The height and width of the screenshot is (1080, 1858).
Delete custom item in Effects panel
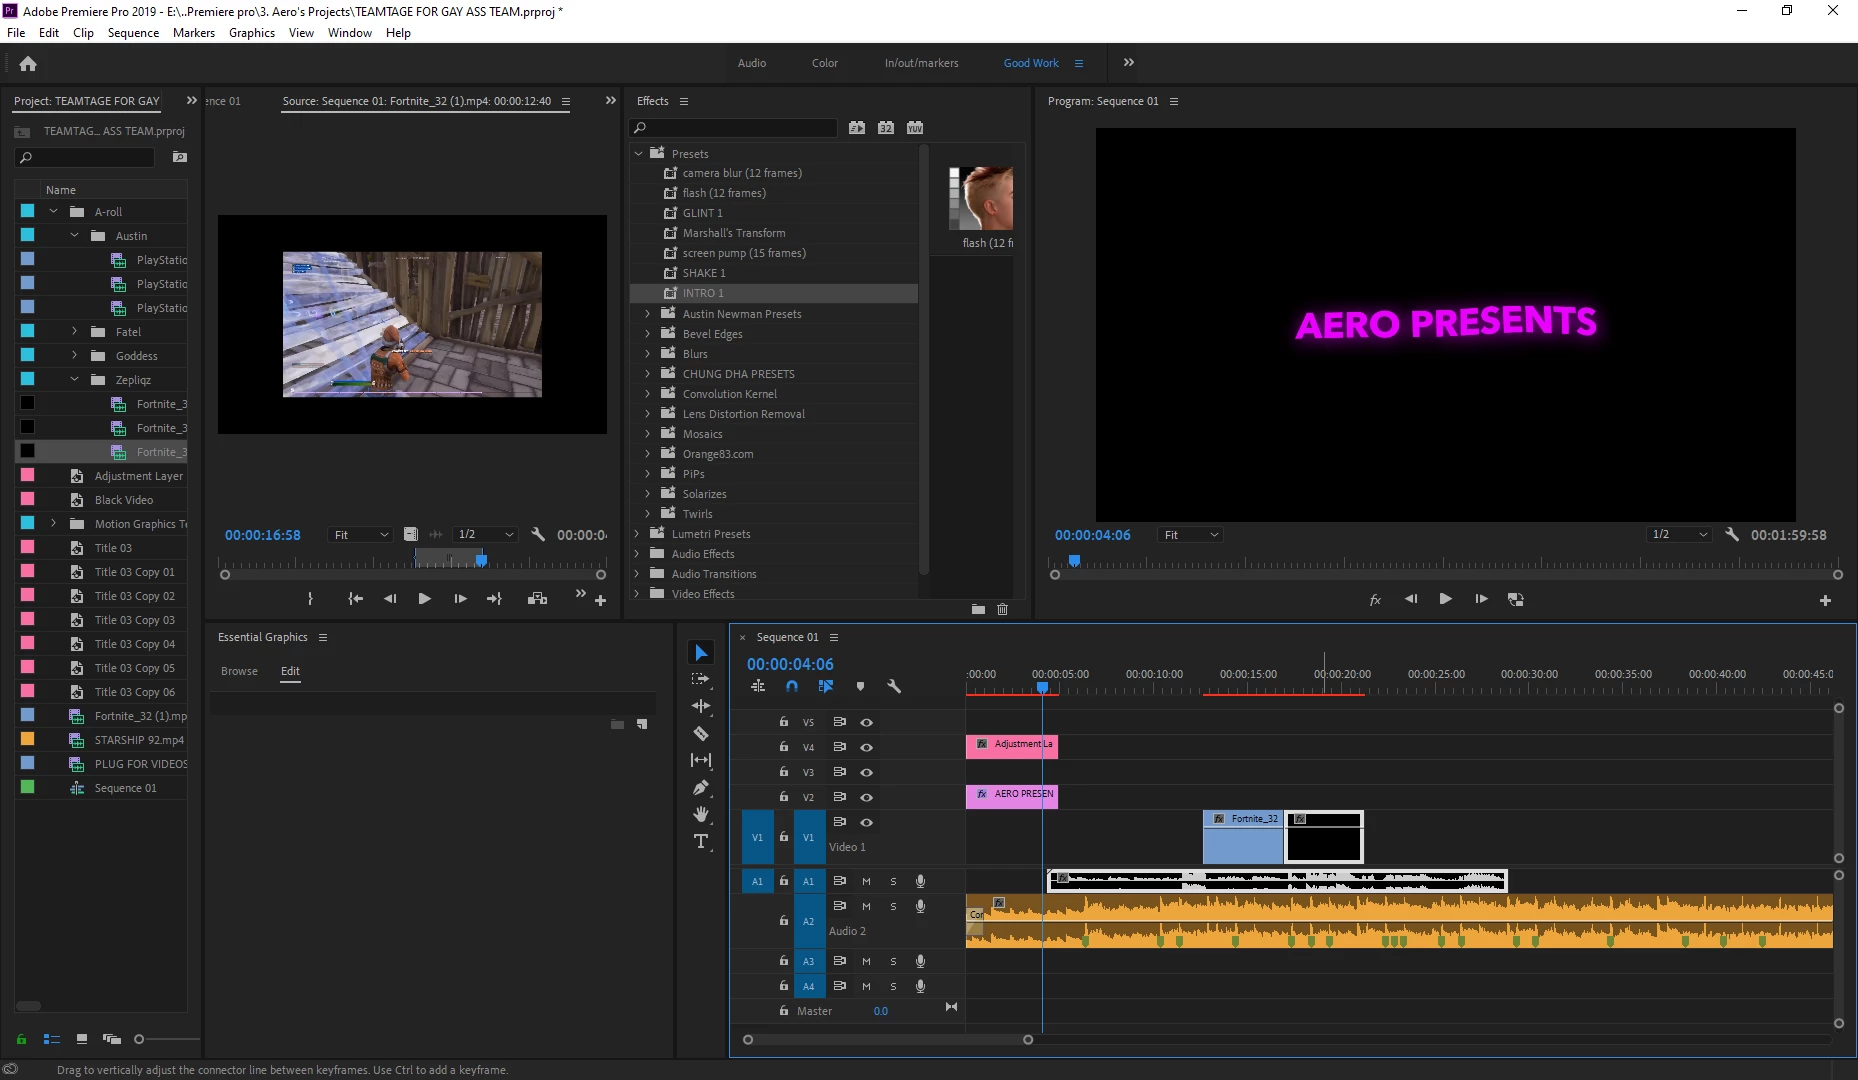[x=1003, y=609]
